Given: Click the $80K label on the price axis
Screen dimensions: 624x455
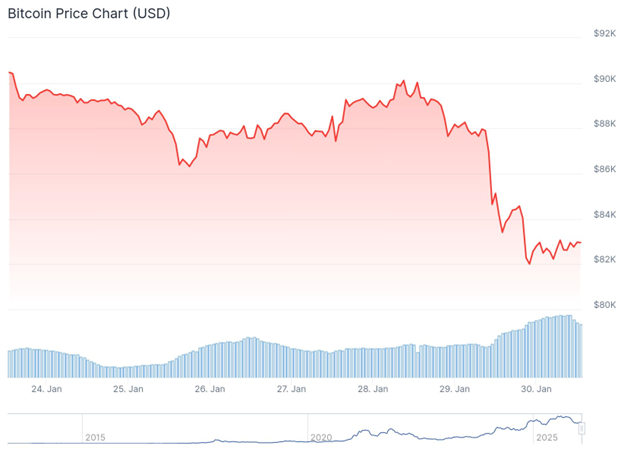Looking at the screenshot, I should click(x=604, y=304).
